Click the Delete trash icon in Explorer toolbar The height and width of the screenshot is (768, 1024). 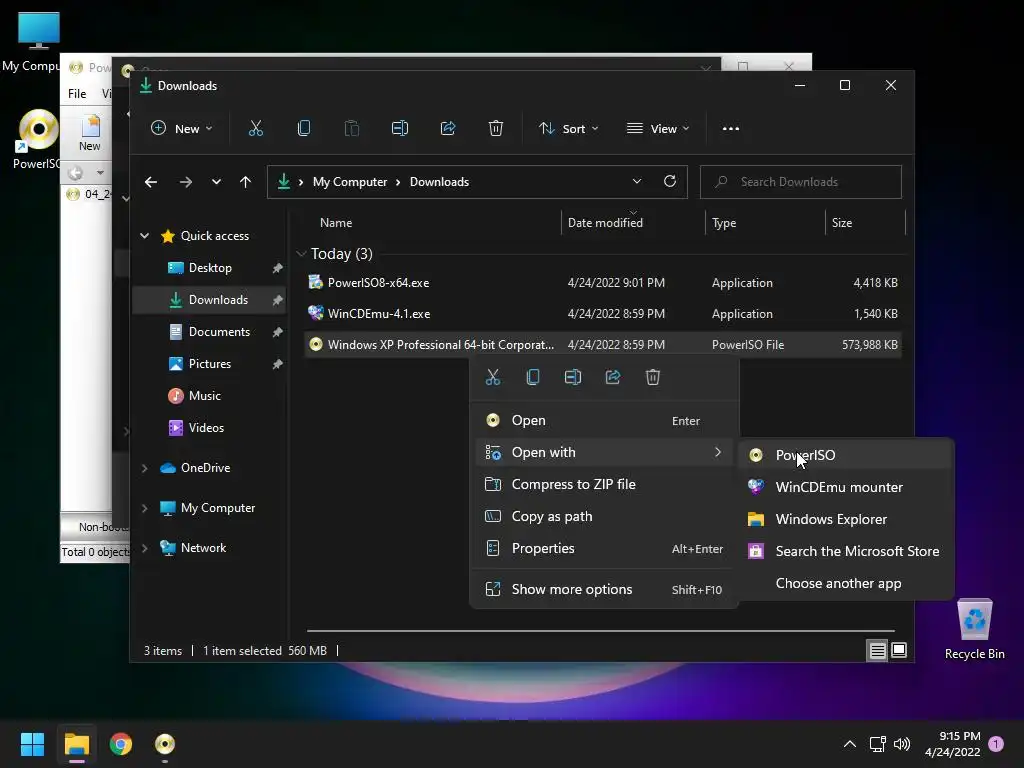coord(496,129)
